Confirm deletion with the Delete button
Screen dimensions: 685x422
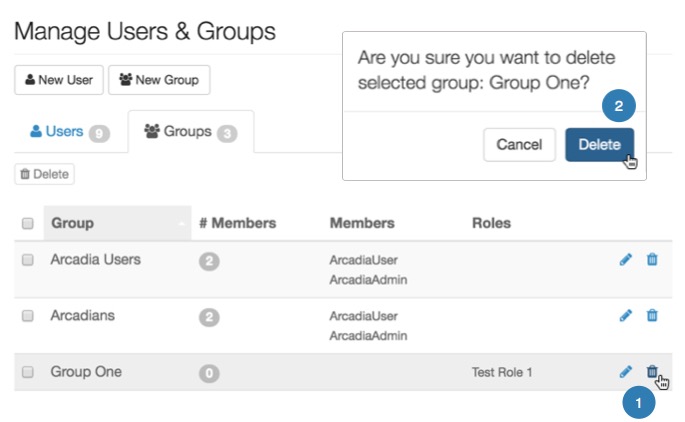coord(599,144)
